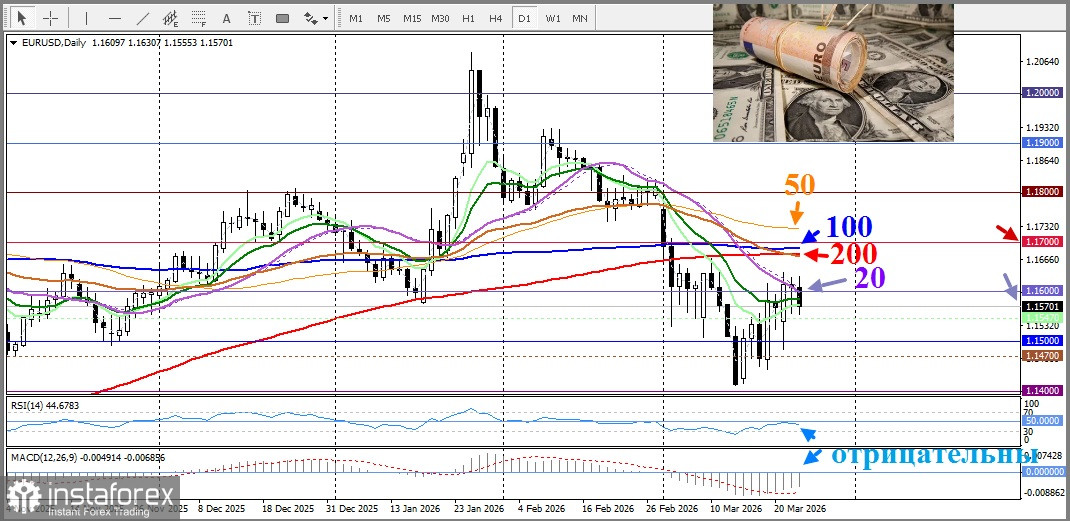Switch chart to W1 weekly timeframe
Image resolution: width=1070 pixels, height=521 pixels.
[x=553, y=18]
